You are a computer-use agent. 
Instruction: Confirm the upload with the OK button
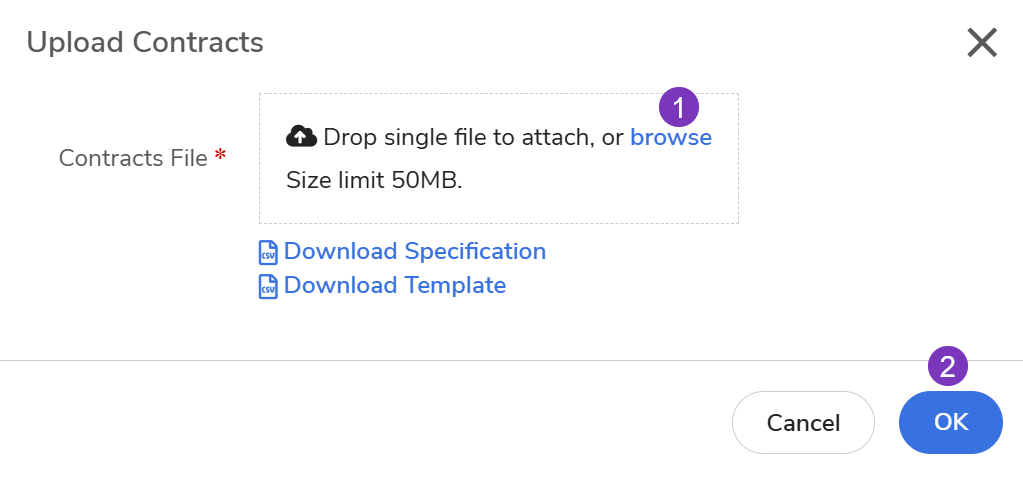pyautogui.click(x=950, y=422)
